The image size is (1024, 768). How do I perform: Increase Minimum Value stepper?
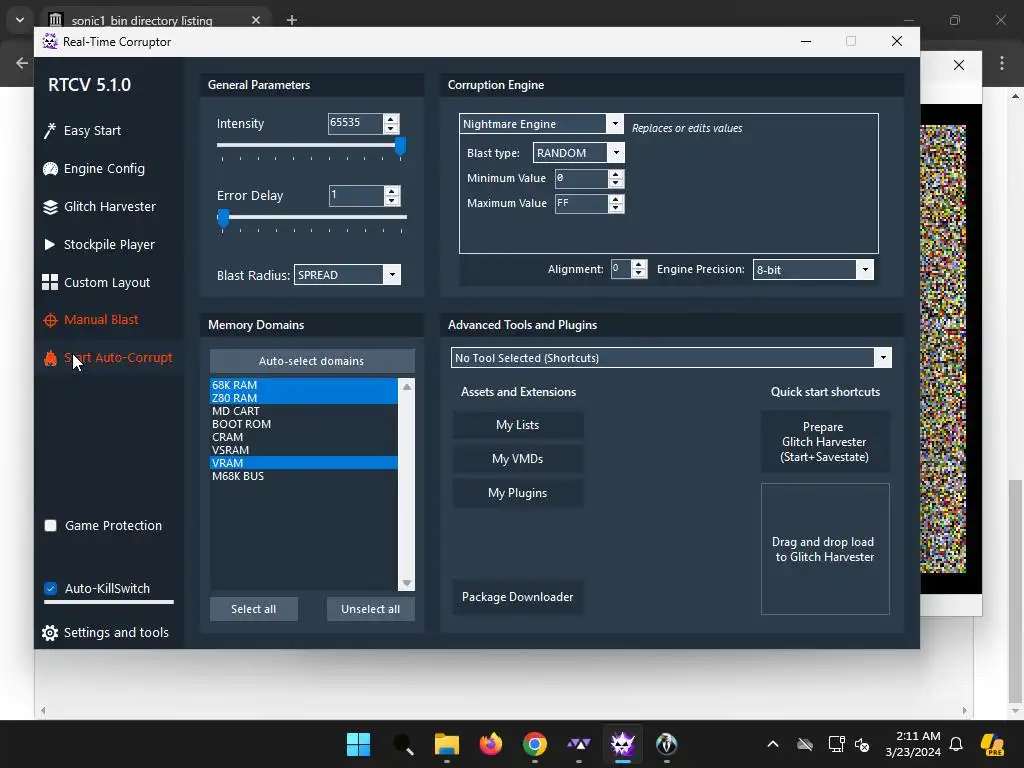point(616,174)
